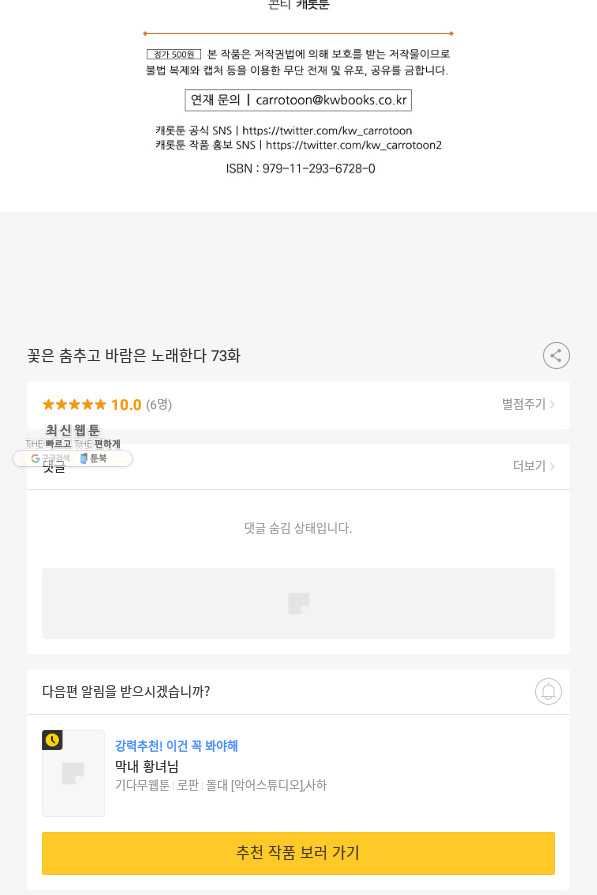The width and height of the screenshot is (597, 895).
Task: Click 강력추천! 이건 꼭 봐야해 link
Action: (176, 745)
